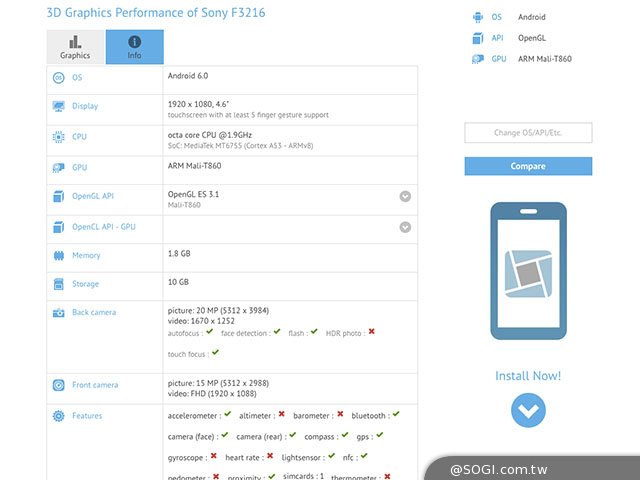Click the Storage icon
640x480 pixels.
point(58,284)
